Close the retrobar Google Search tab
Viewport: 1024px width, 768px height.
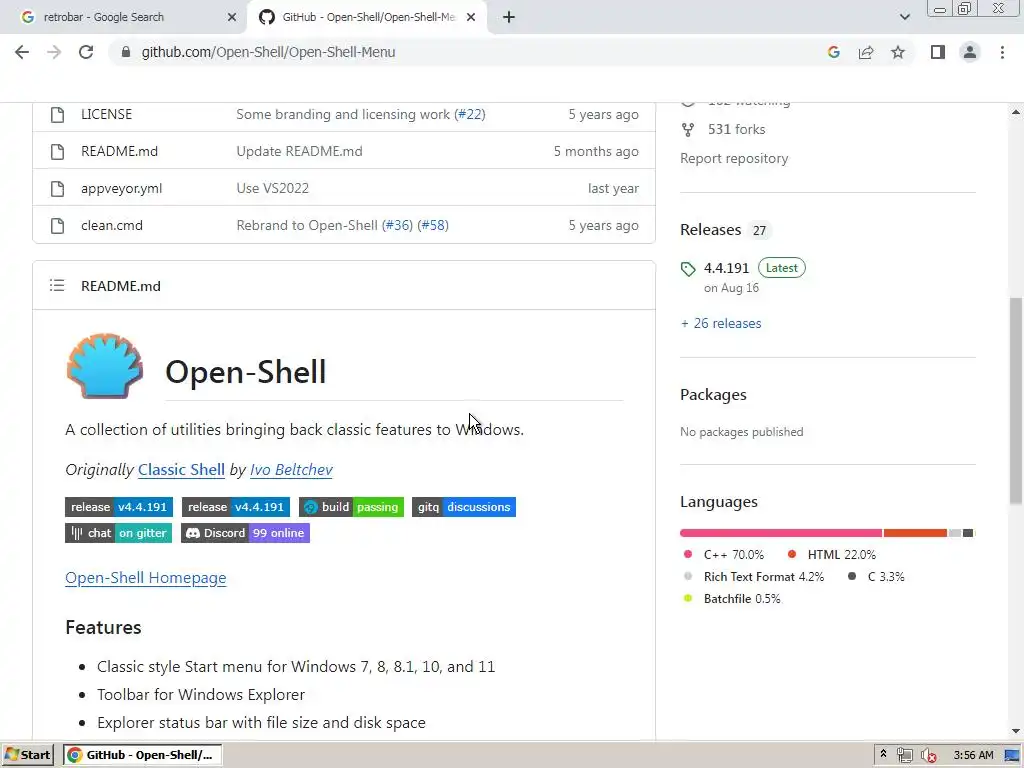pyautogui.click(x=232, y=17)
